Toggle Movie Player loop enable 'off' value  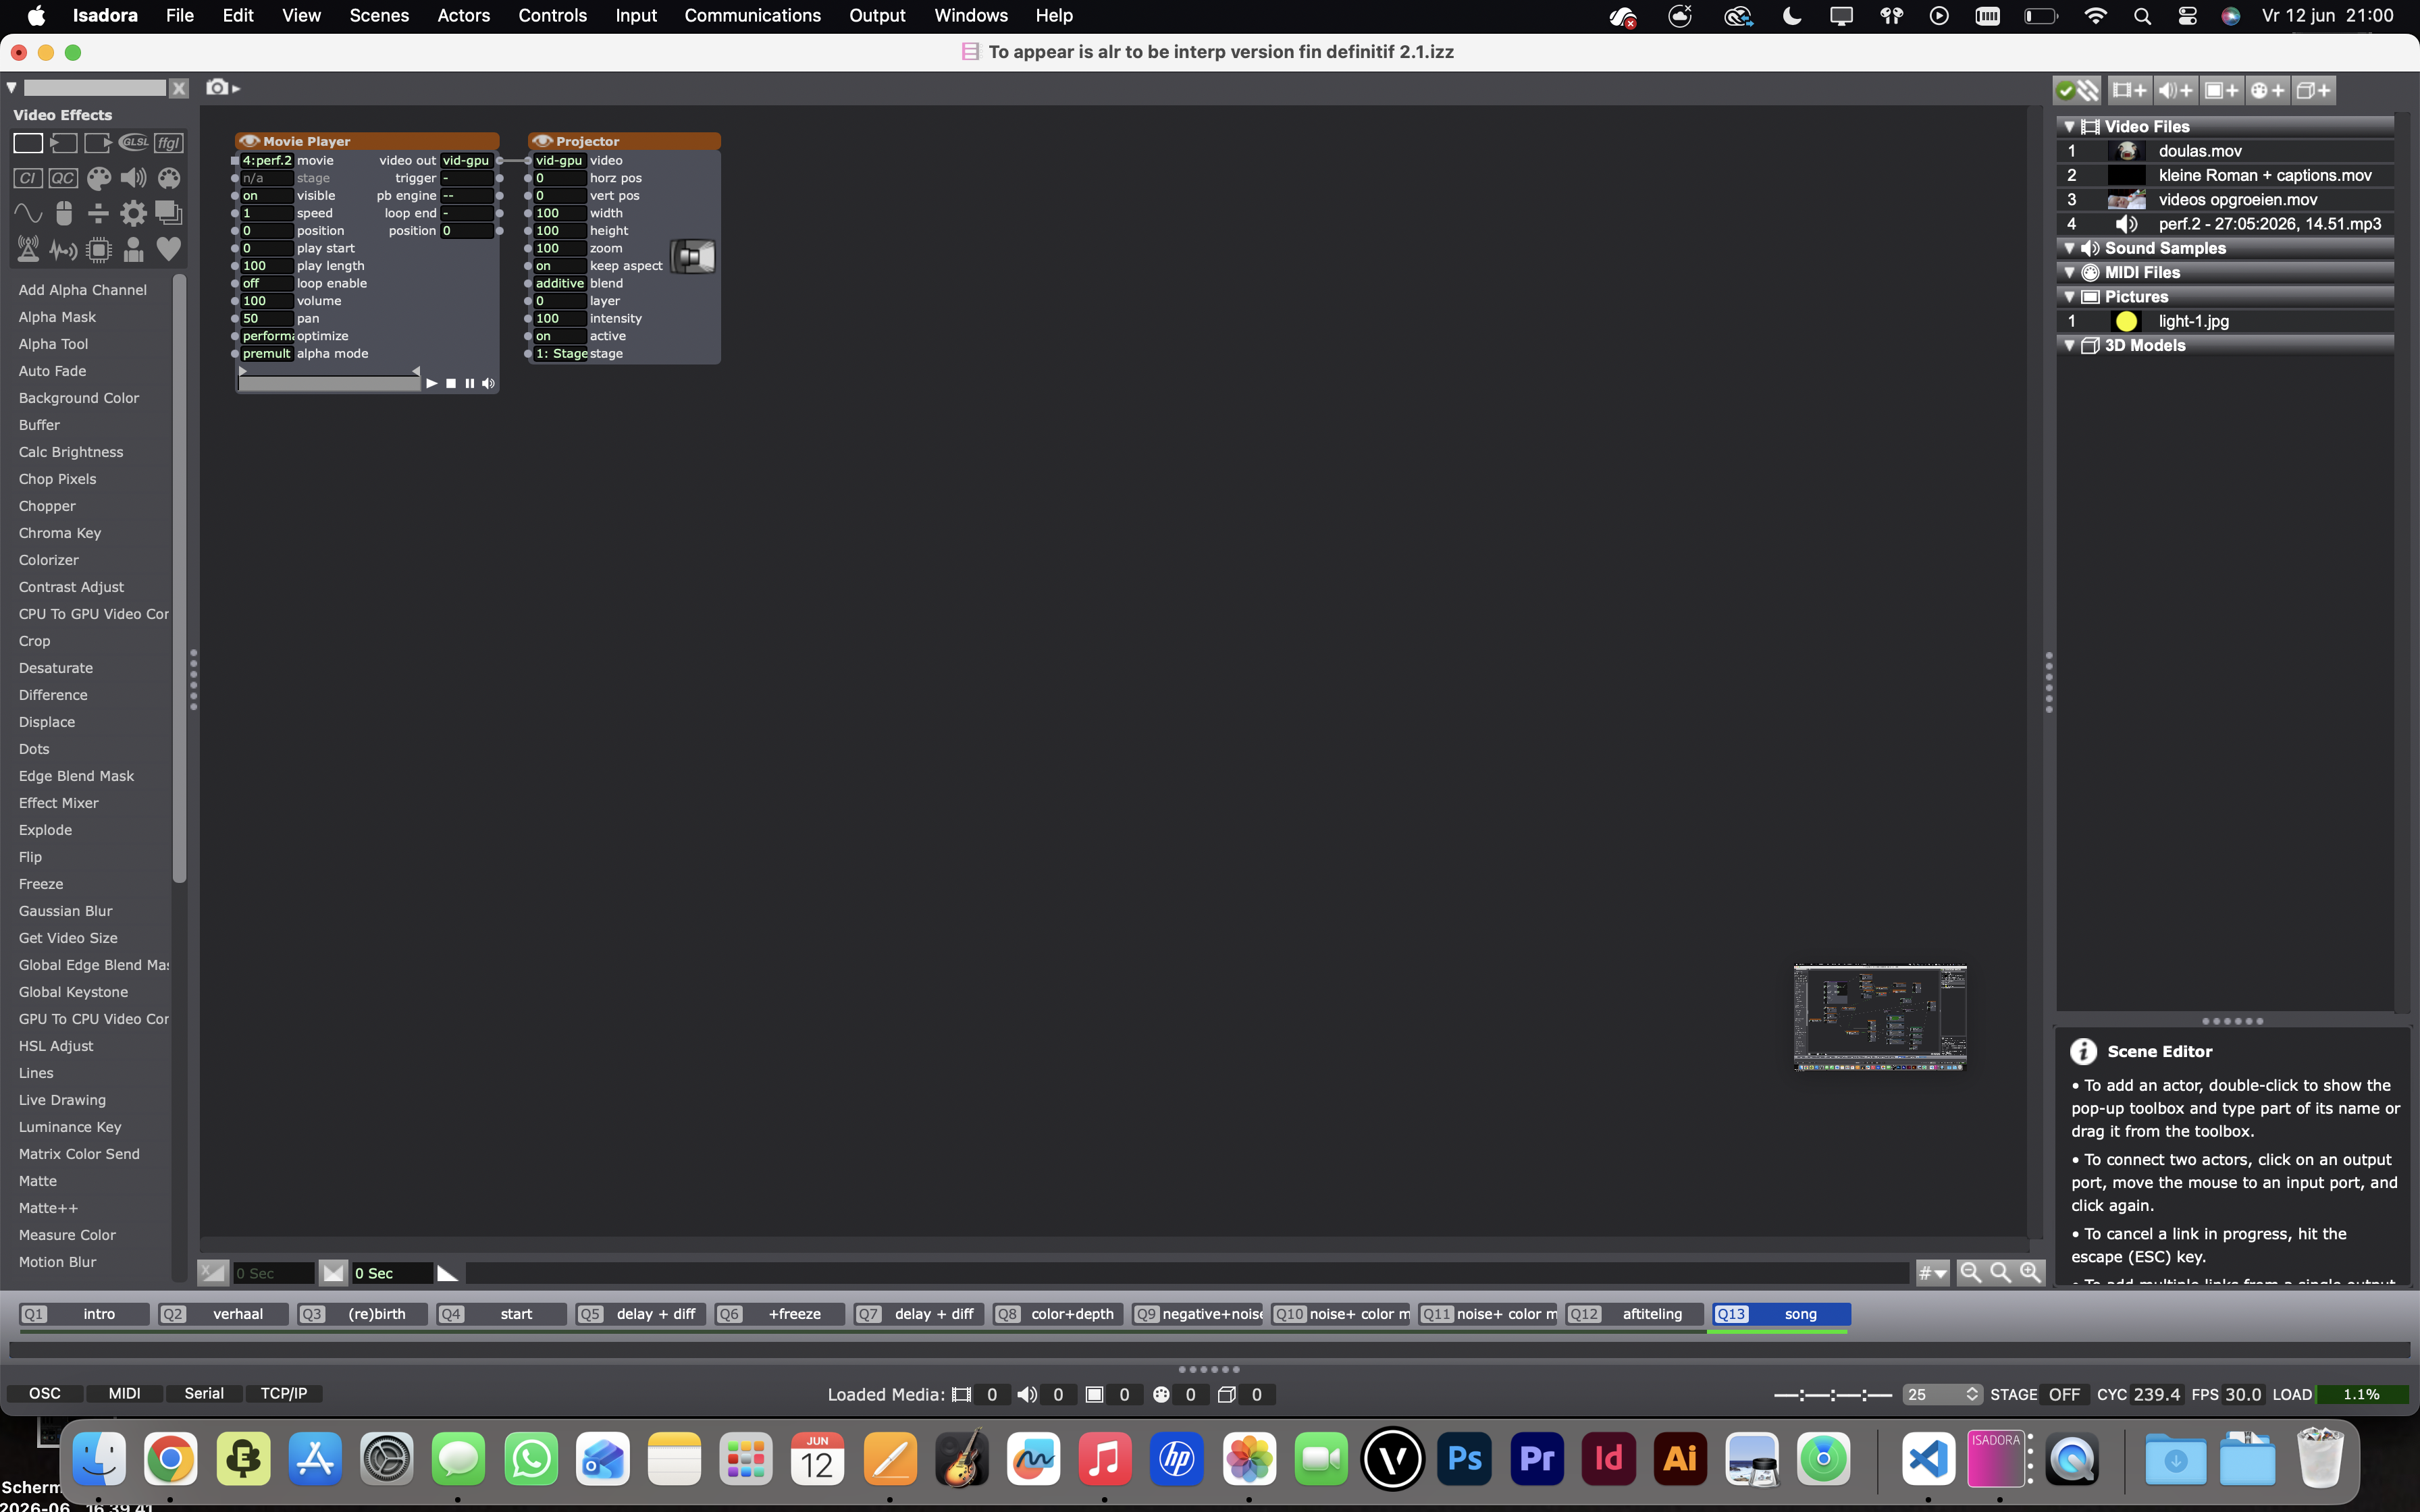pyautogui.click(x=266, y=284)
